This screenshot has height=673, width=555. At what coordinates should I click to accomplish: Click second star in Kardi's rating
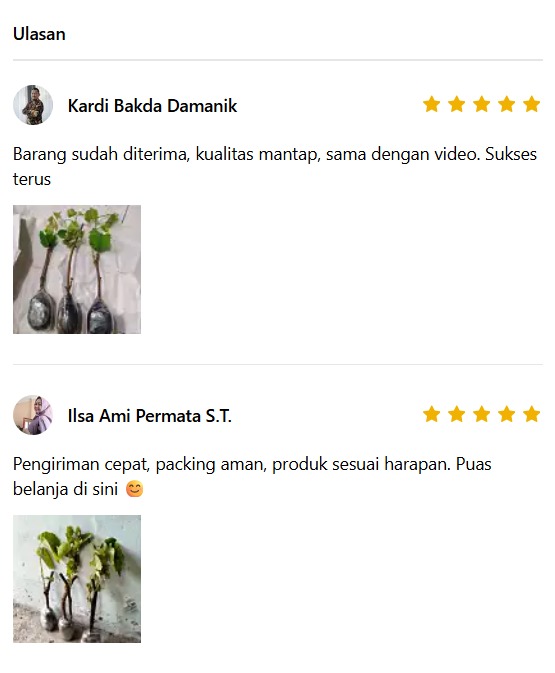[x=456, y=104]
